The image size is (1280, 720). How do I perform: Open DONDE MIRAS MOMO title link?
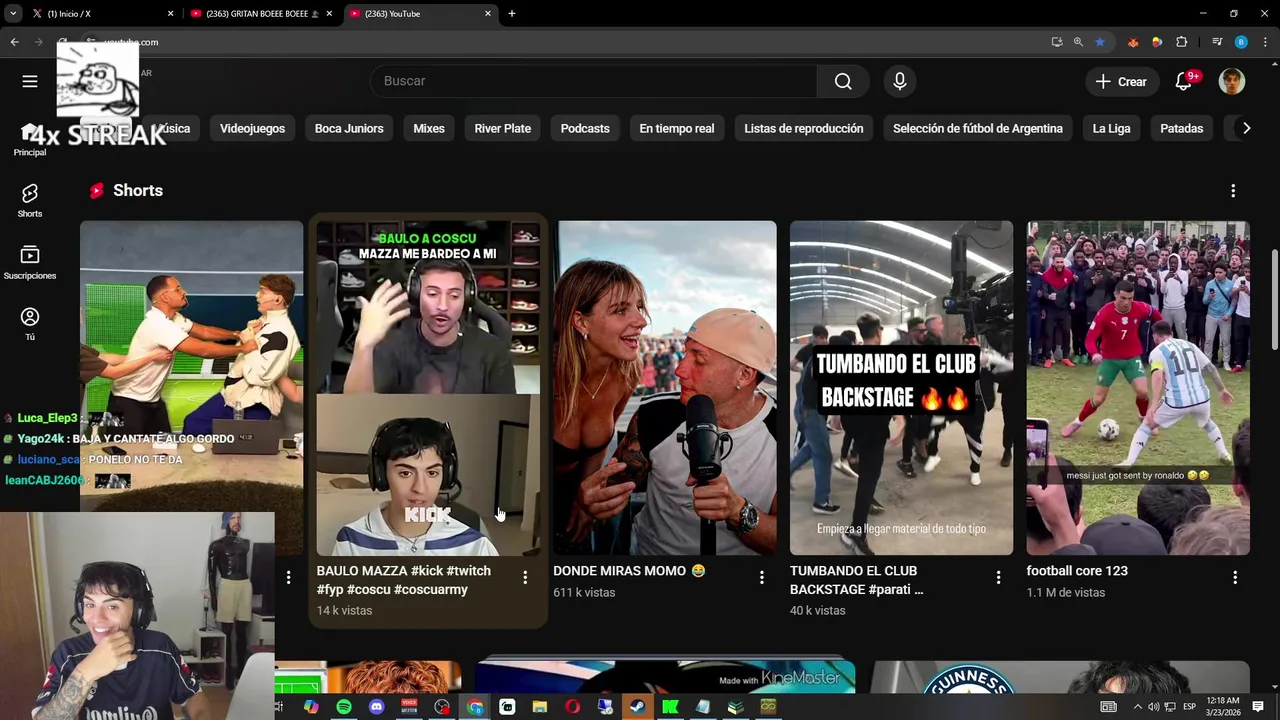[629, 571]
